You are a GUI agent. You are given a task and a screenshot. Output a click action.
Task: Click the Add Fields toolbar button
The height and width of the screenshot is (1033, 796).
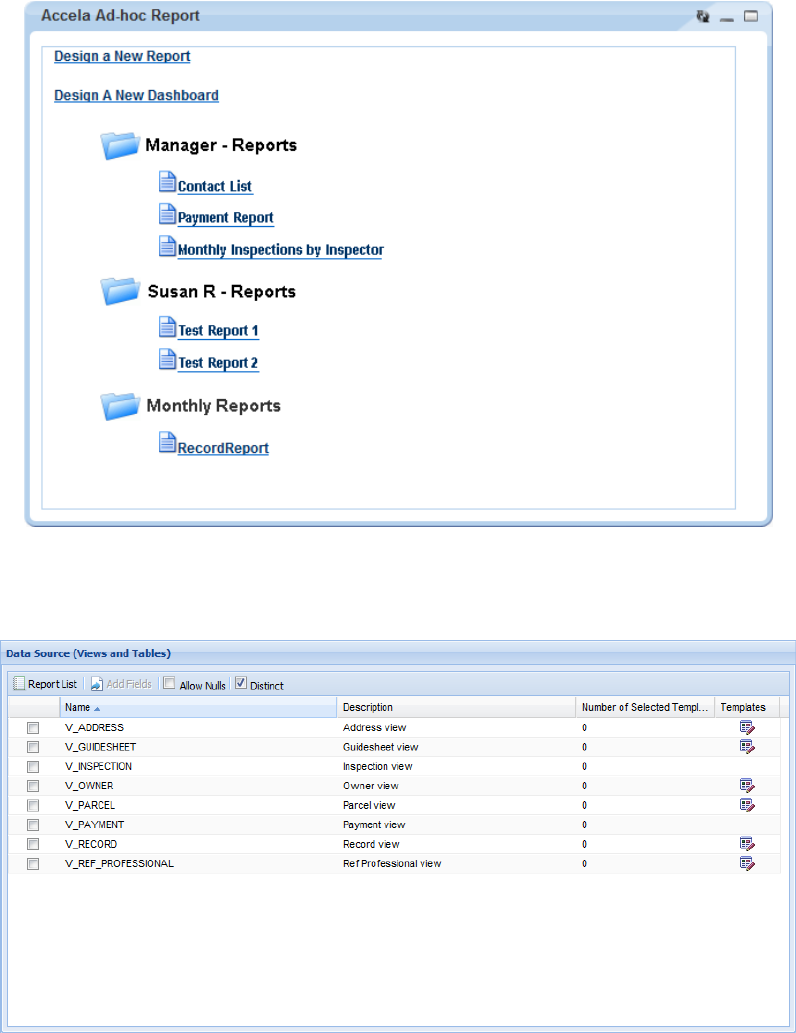pos(121,684)
